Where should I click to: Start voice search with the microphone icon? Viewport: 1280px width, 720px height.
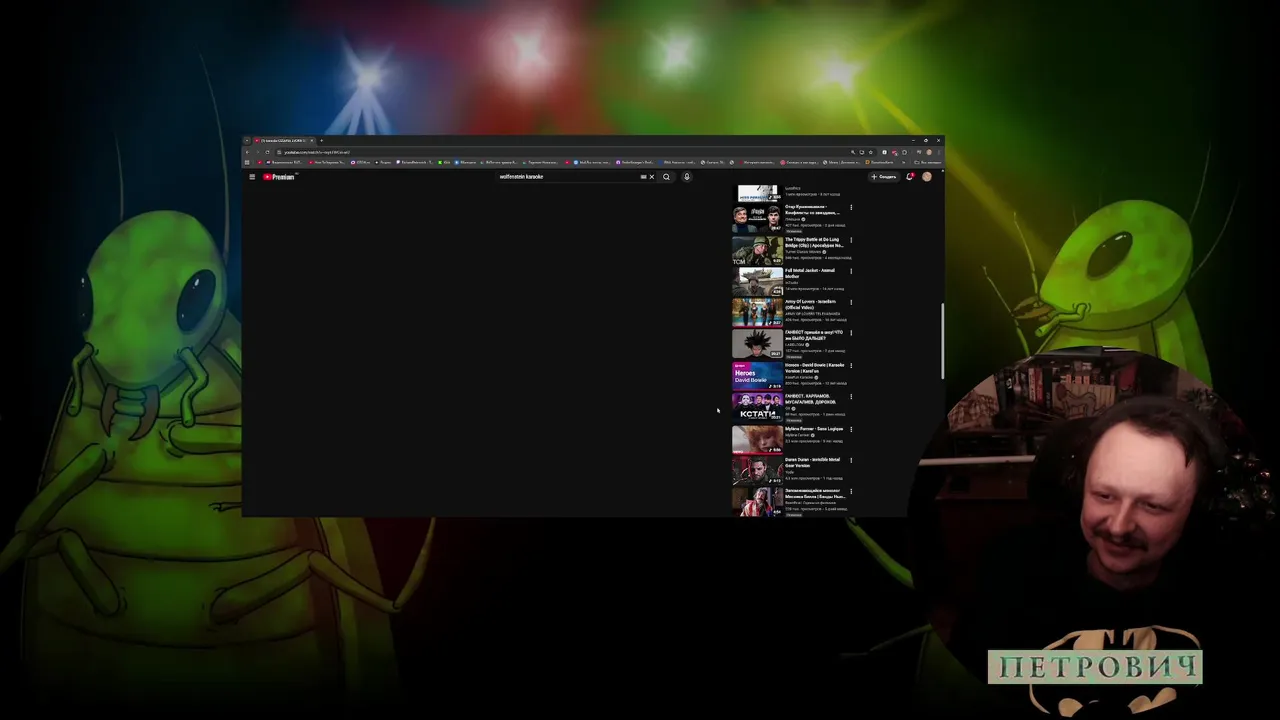686,177
